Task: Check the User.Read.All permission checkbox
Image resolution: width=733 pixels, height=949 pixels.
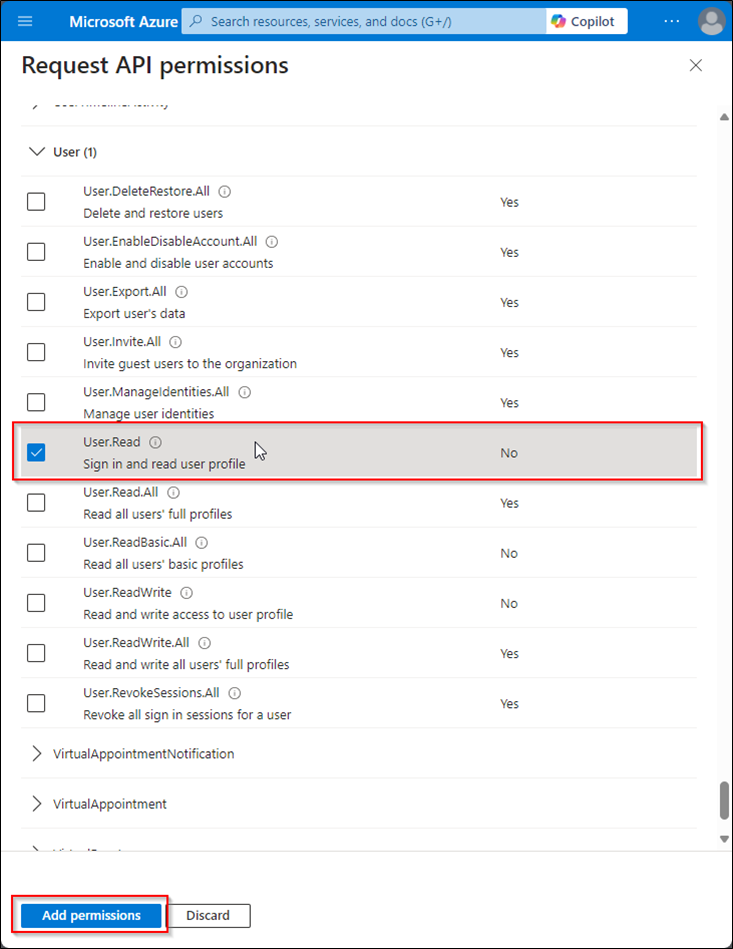Action: 36,503
